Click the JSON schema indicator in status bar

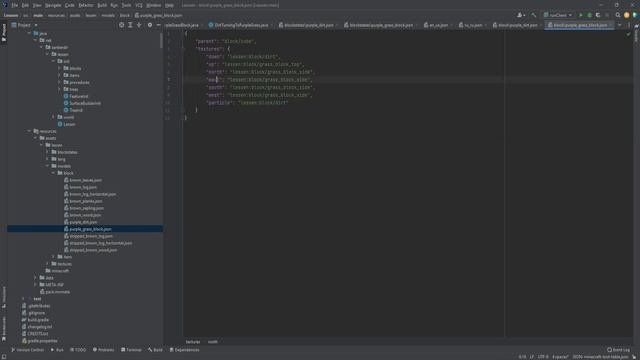(600, 356)
